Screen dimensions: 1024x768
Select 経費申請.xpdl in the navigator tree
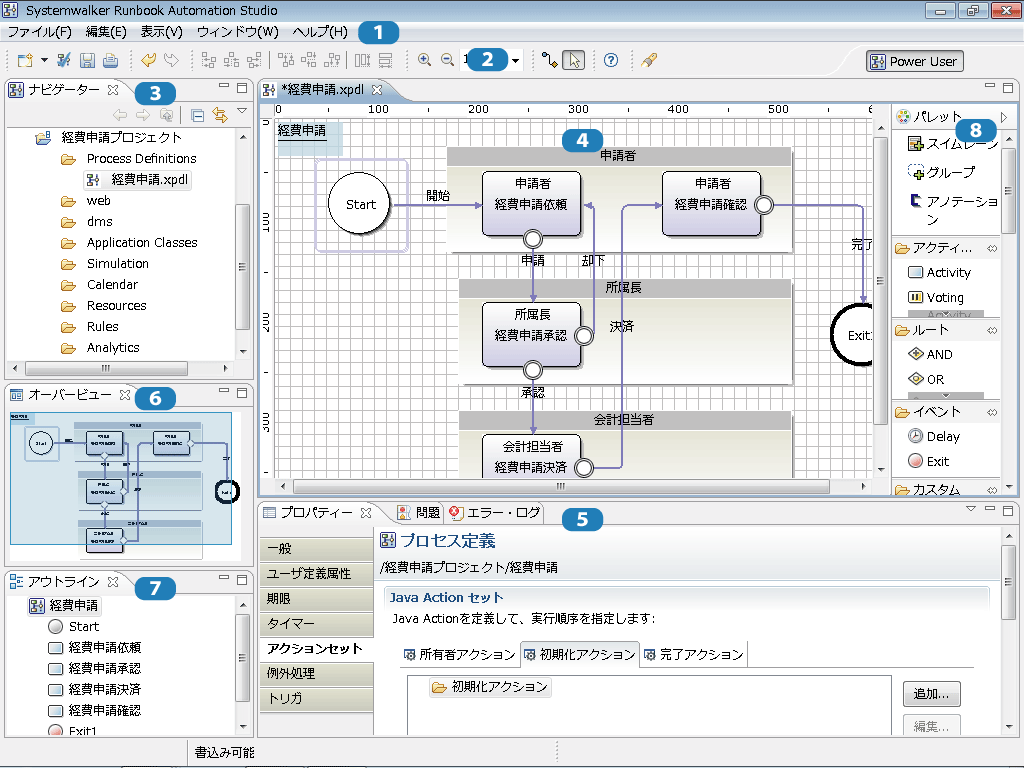(x=138, y=180)
